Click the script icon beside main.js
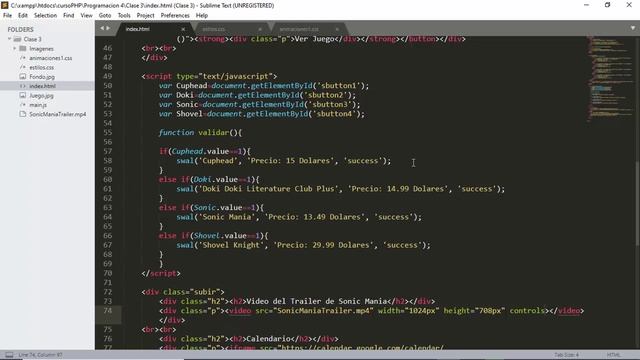This screenshot has height=360, width=640. 23,105
